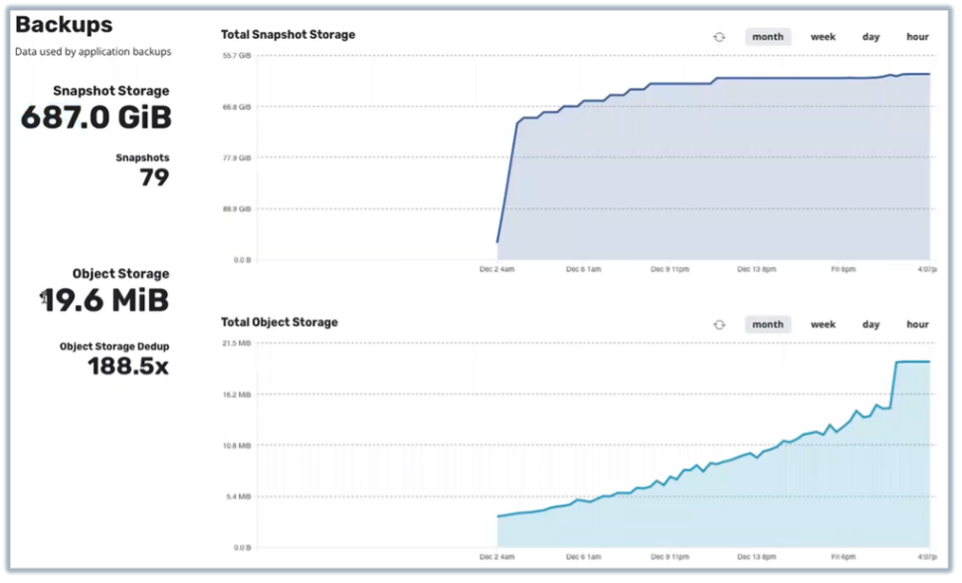Click the 19.6 MiB Object Storage value
This screenshot has width=962, height=583.
106,300
